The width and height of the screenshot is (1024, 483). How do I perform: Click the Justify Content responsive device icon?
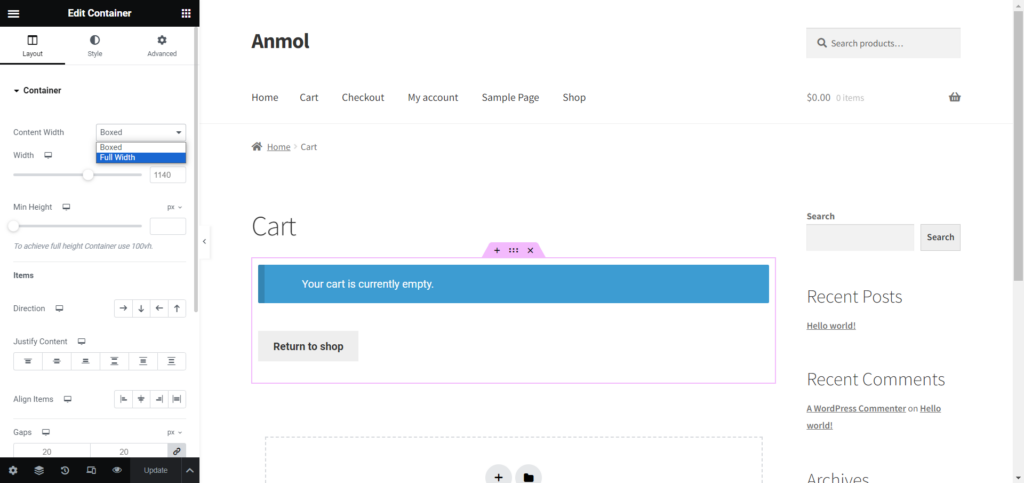(82, 341)
